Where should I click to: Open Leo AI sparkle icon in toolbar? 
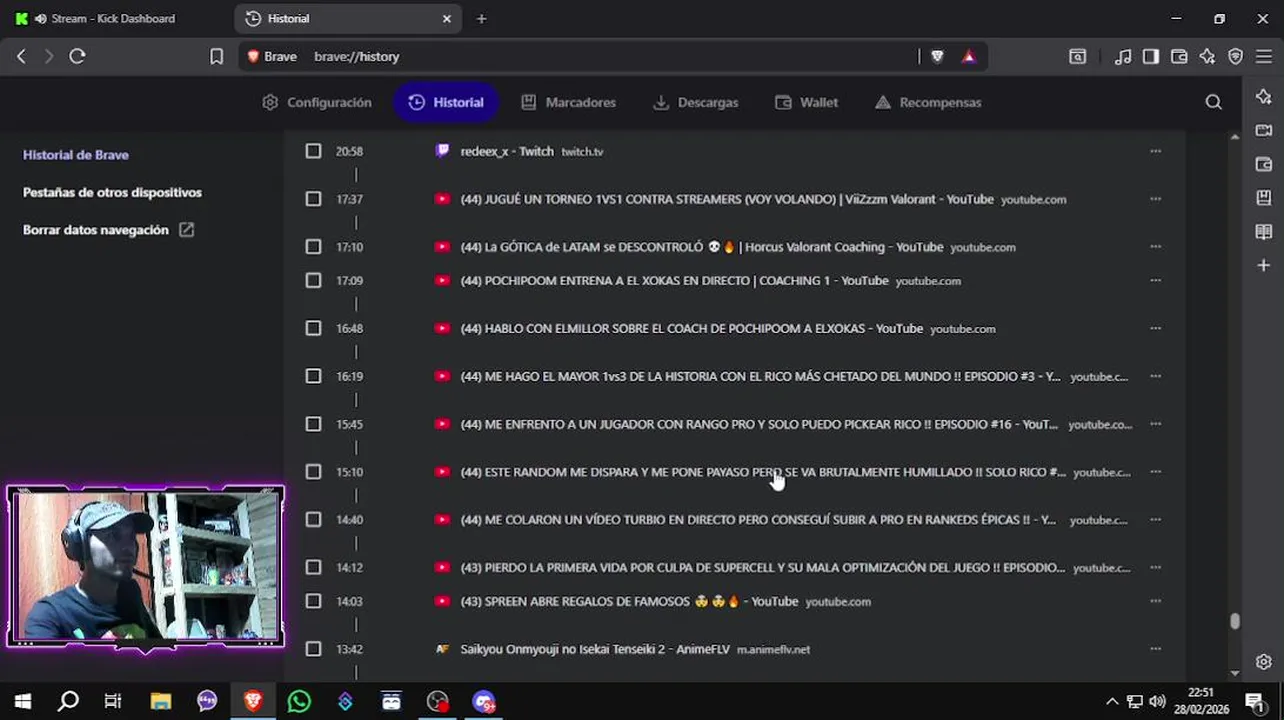click(x=1208, y=57)
